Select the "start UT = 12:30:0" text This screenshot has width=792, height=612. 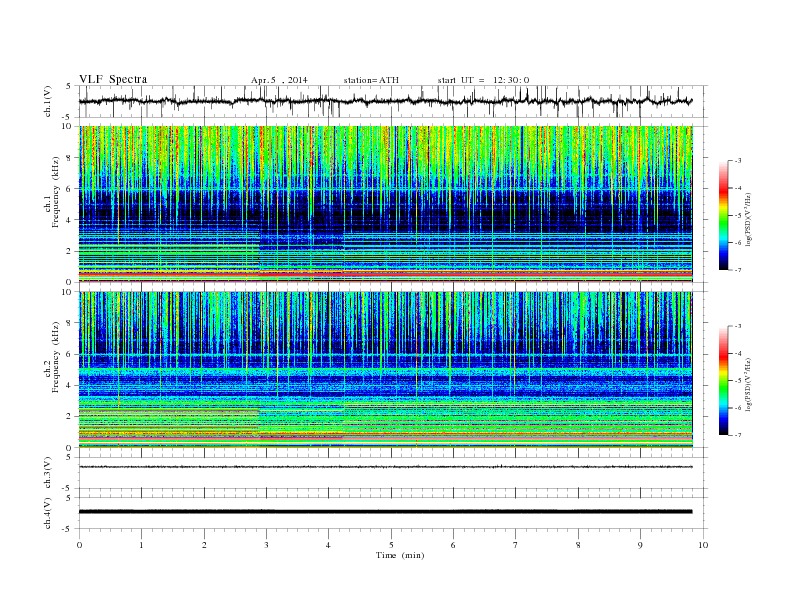coord(483,80)
